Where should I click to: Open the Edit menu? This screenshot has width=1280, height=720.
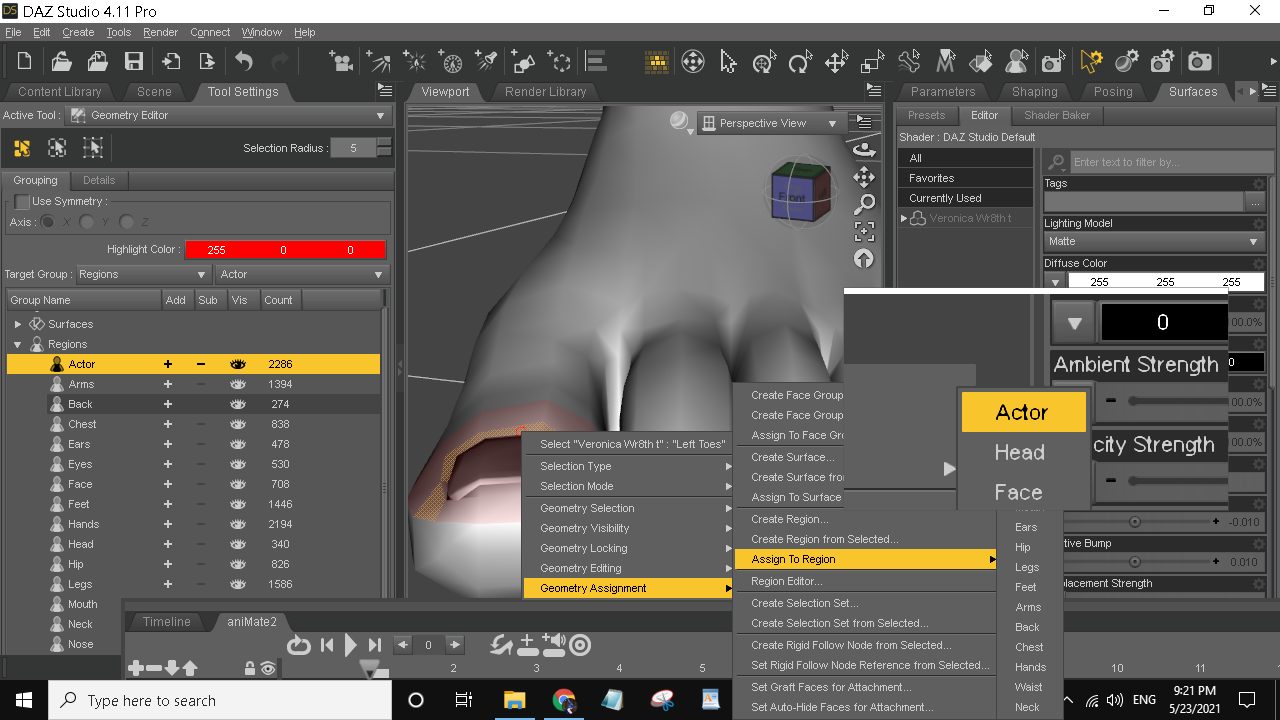click(42, 32)
